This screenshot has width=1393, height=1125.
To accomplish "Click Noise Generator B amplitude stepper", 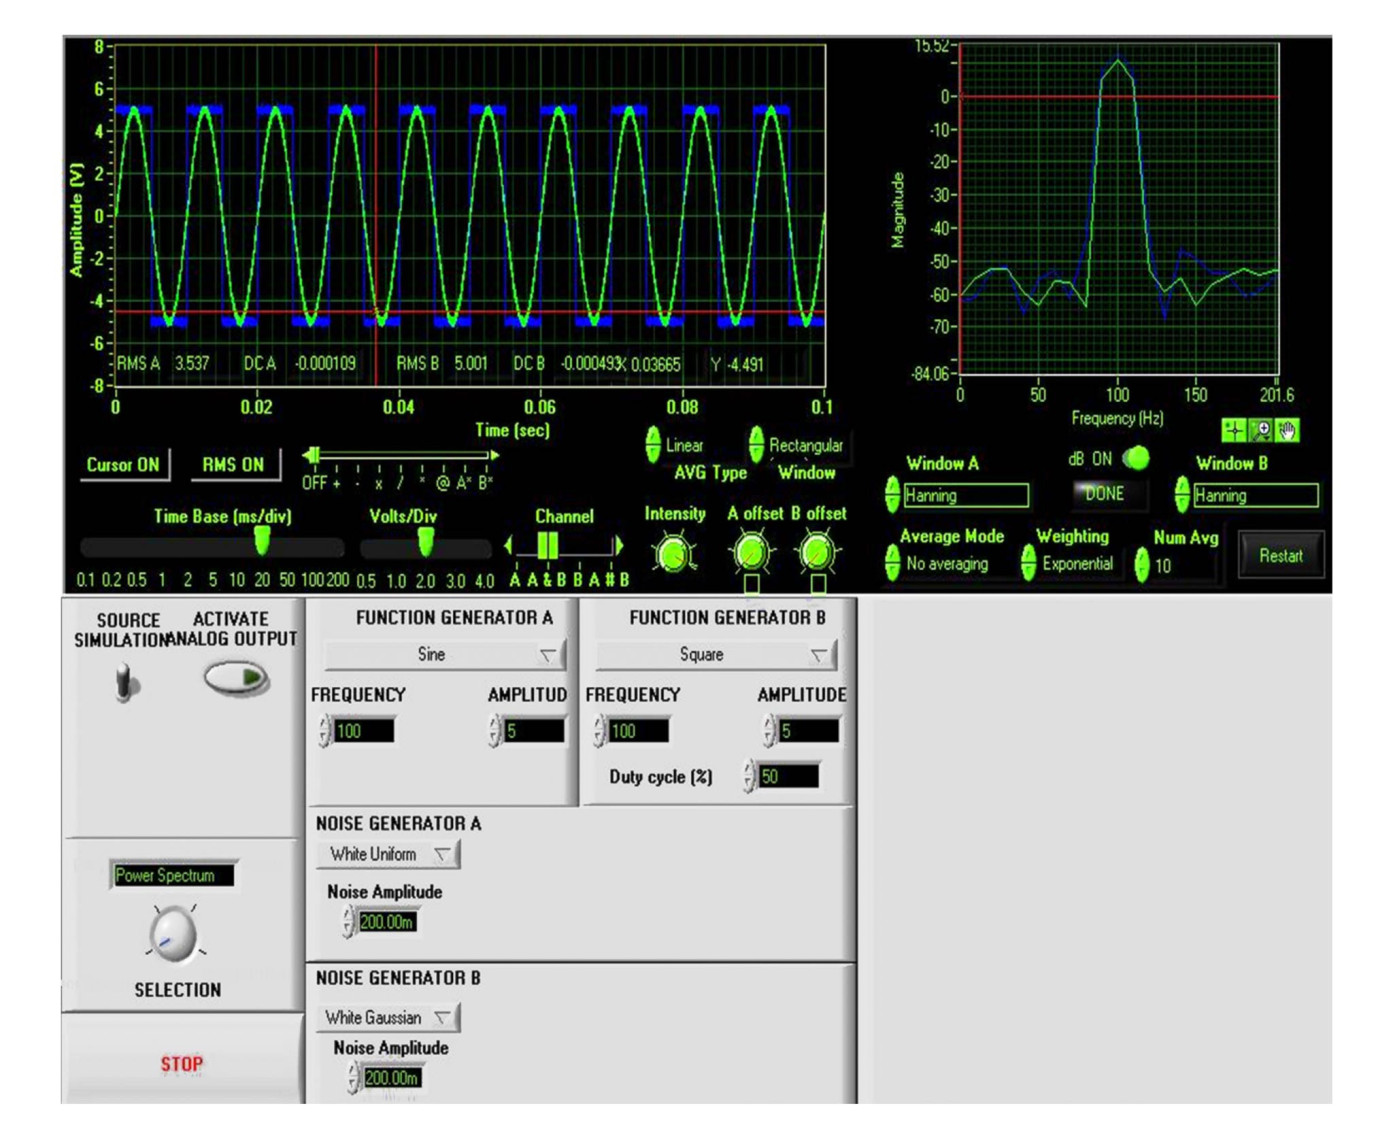I will [353, 1077].
